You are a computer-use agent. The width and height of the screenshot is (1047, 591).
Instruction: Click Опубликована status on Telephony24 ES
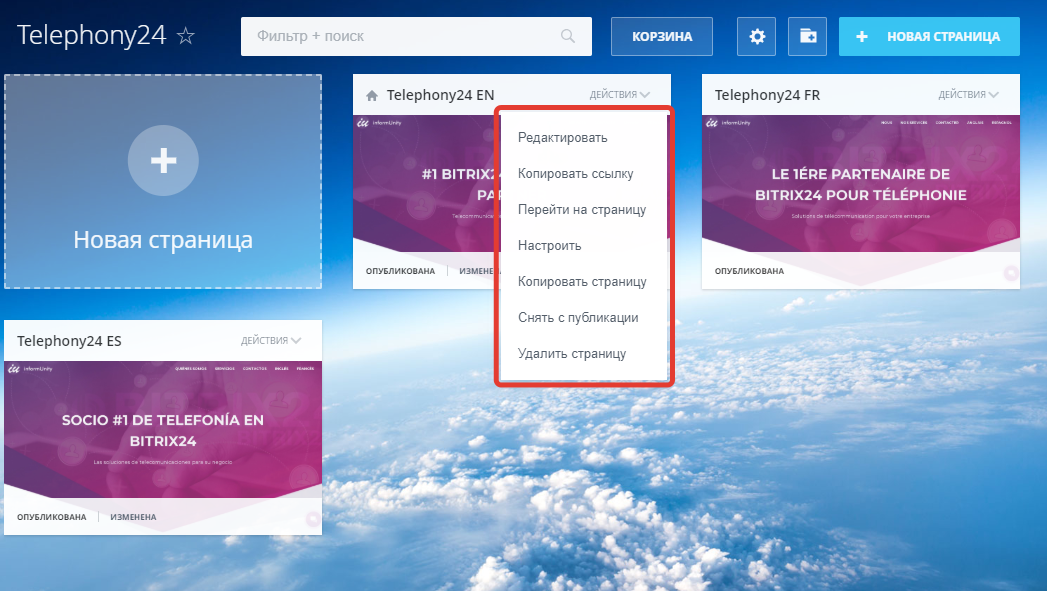(x=51, y=517)
